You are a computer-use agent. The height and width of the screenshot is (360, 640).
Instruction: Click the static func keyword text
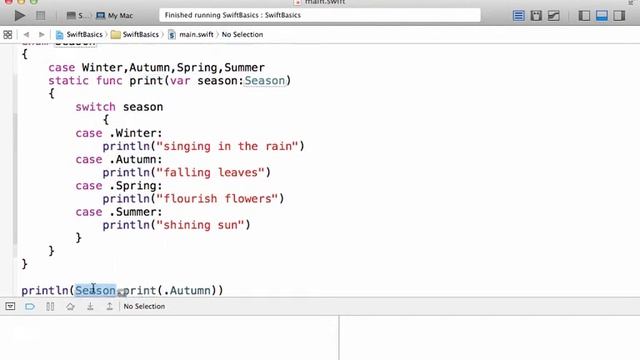[x=85, y=81]
